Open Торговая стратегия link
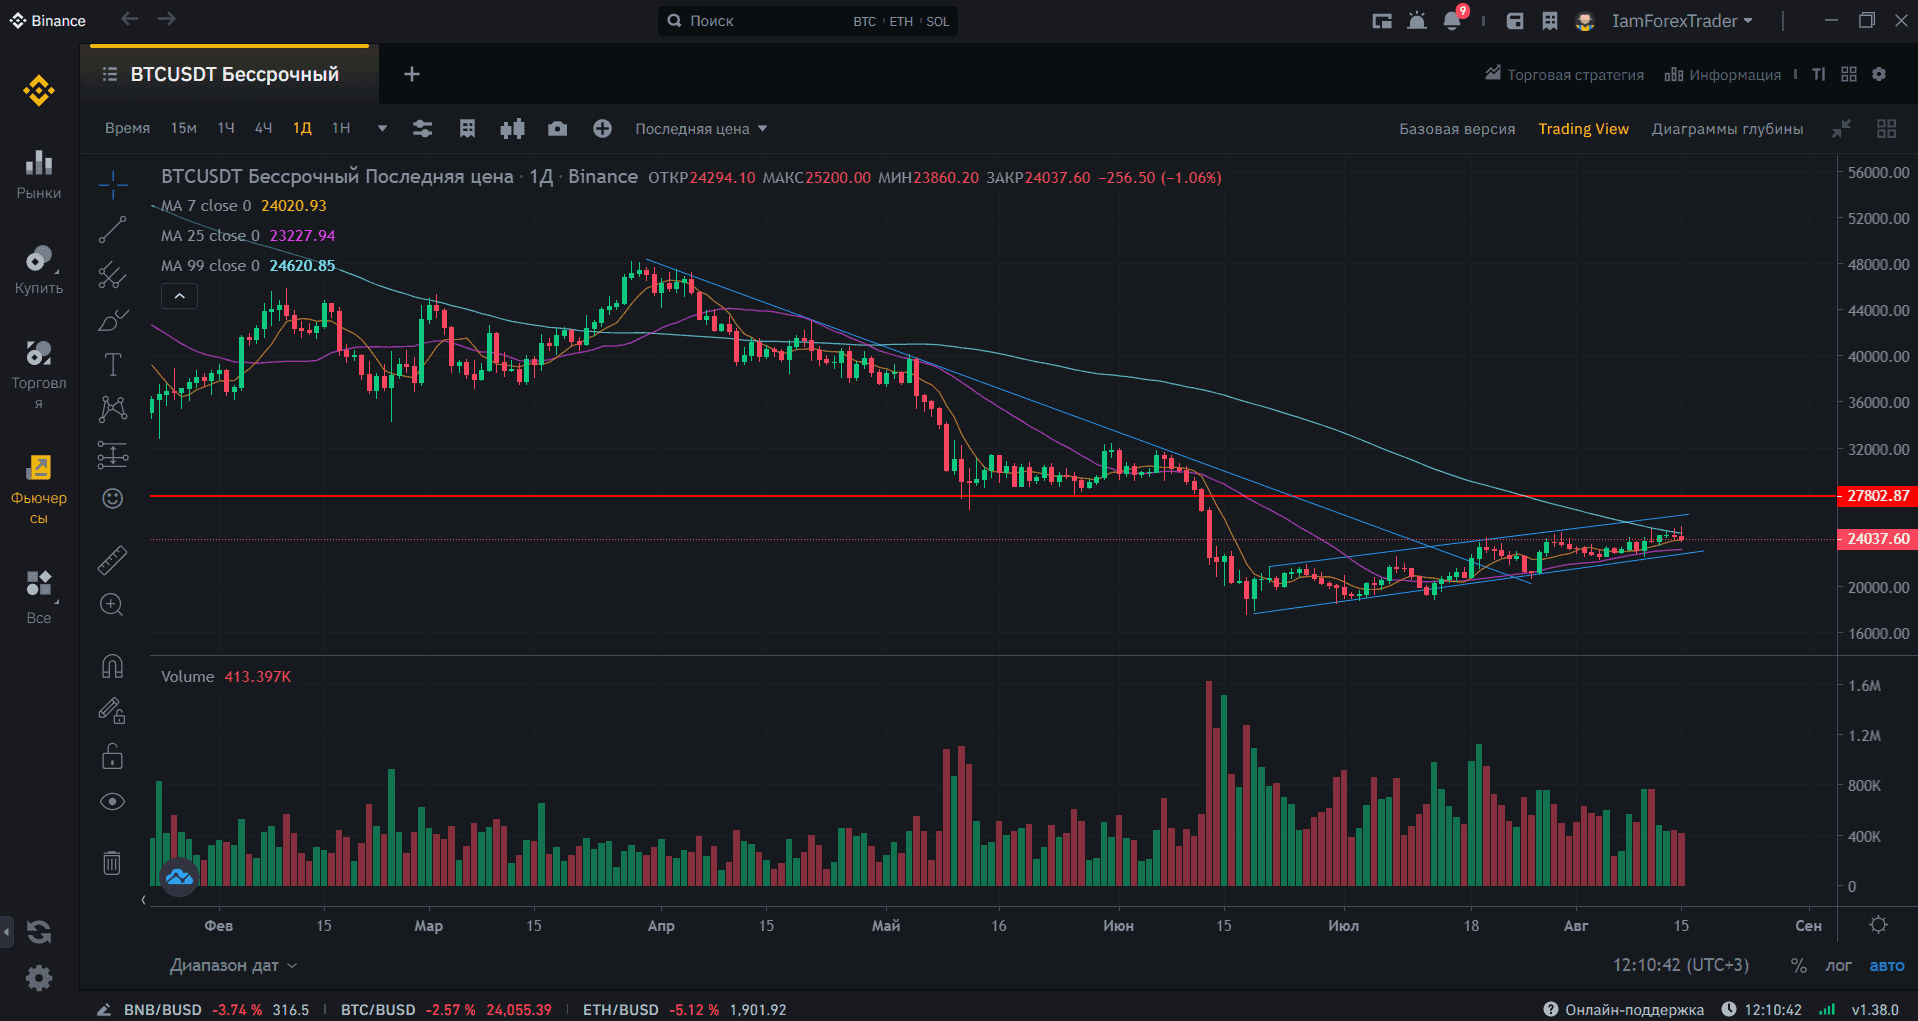 [1564, 74]
